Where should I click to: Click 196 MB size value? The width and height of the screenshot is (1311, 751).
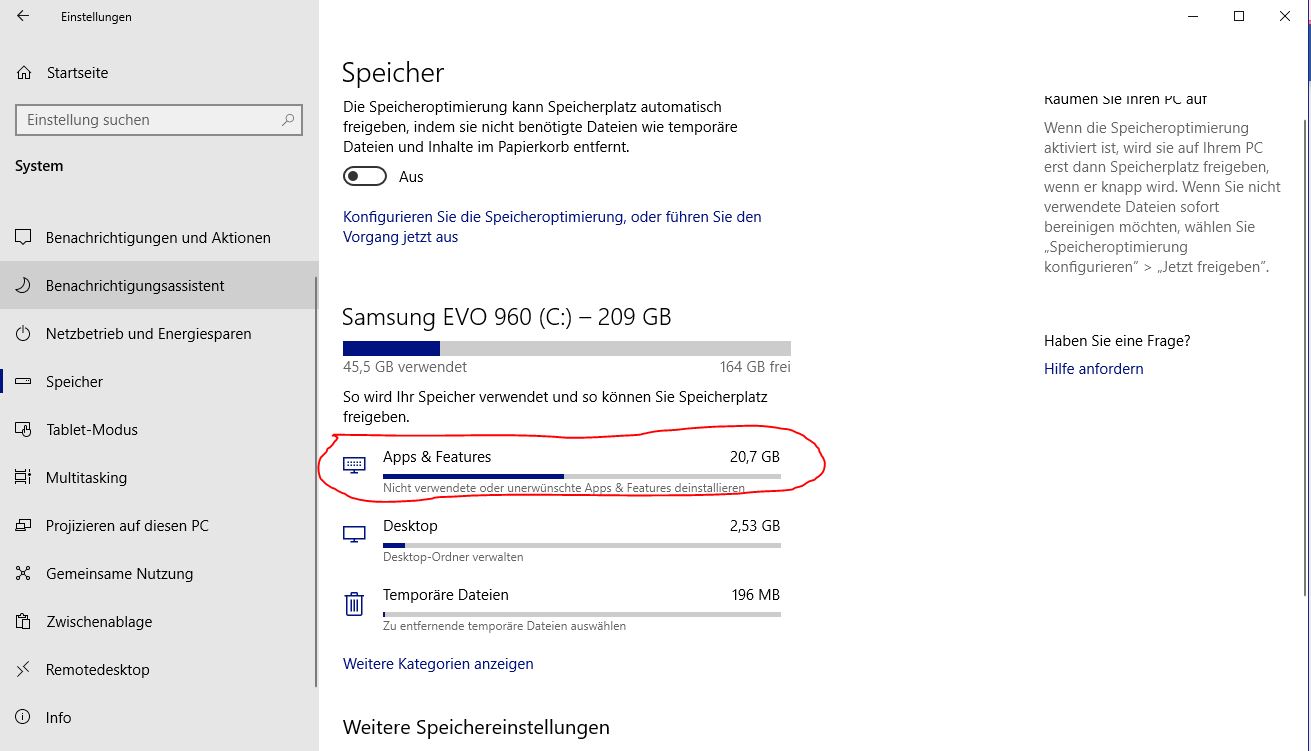click(756, 595)
